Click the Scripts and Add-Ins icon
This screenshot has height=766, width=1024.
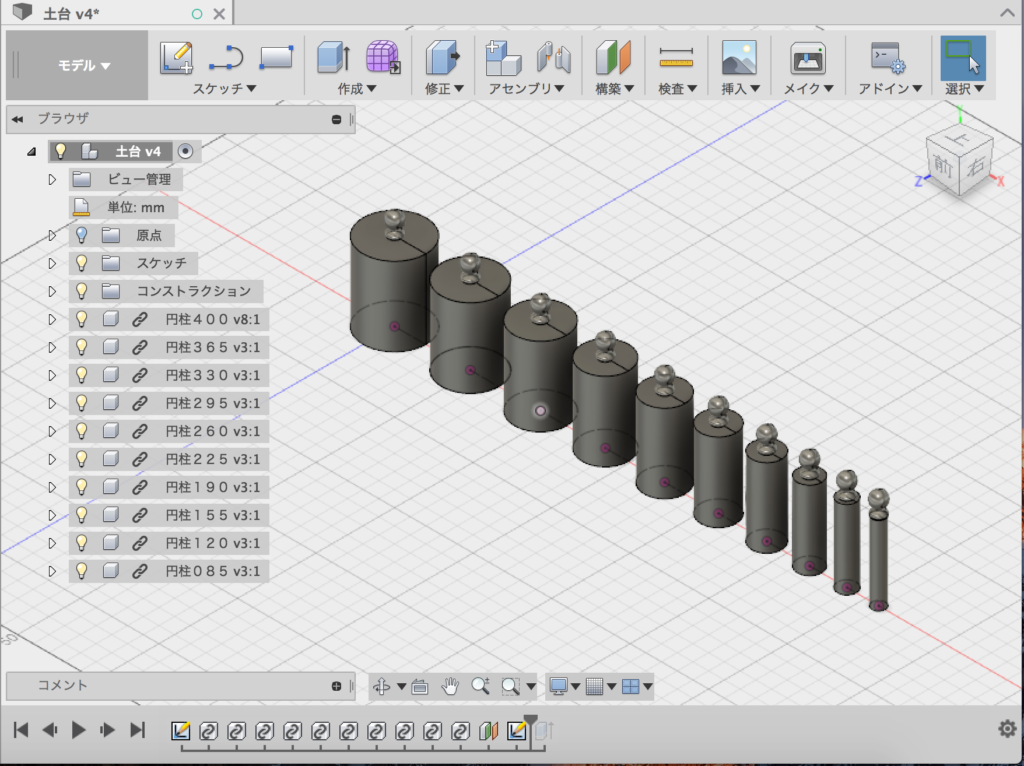coord(888,57)
